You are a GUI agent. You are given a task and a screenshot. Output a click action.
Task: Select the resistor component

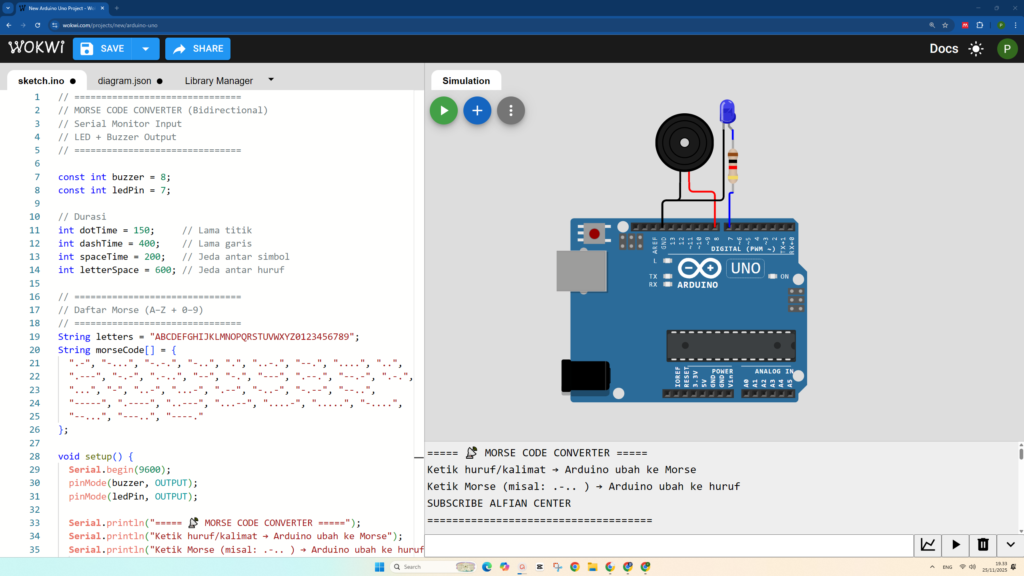[733, 165]
